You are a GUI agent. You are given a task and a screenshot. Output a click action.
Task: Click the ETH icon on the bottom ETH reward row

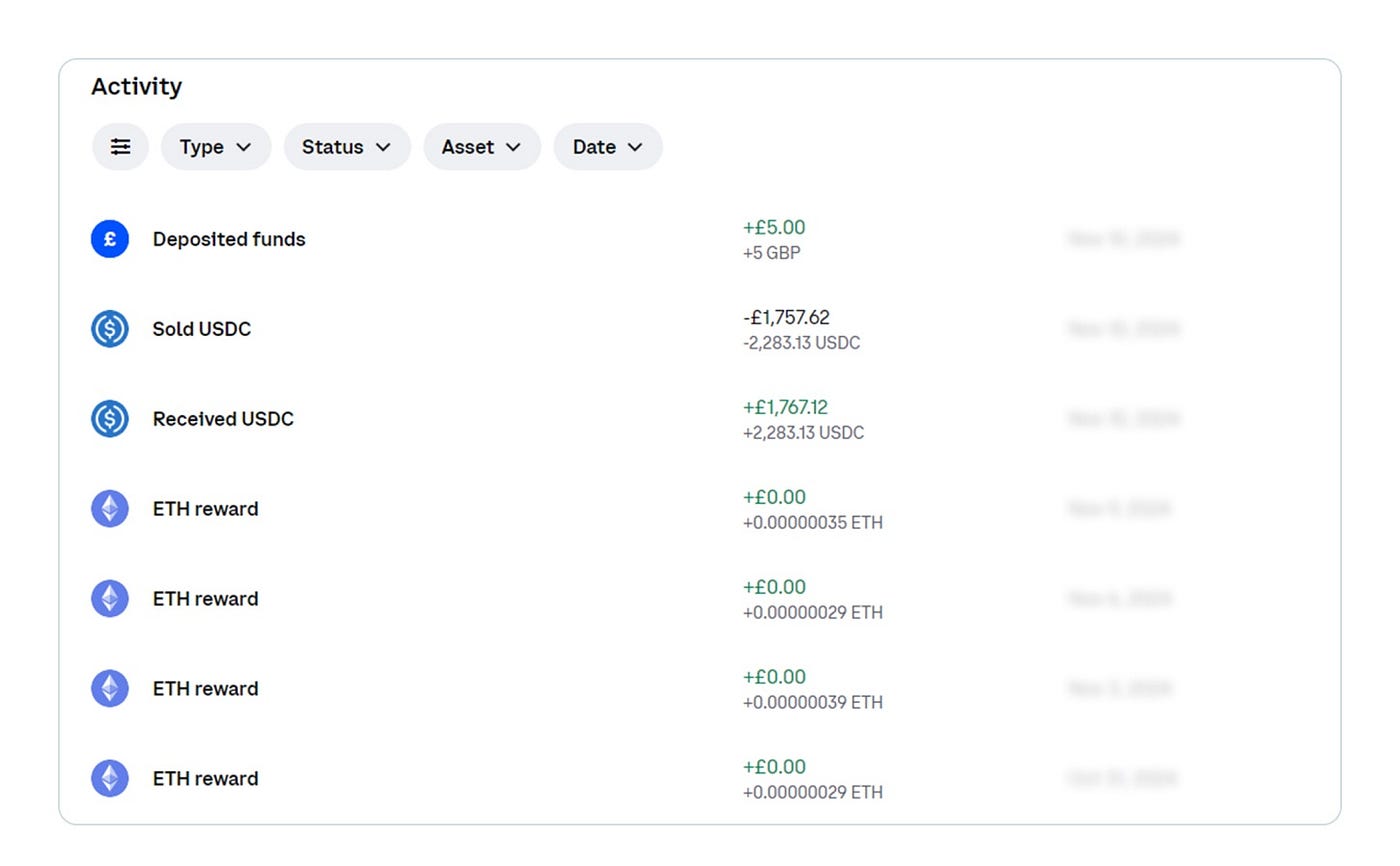[109, 778]
